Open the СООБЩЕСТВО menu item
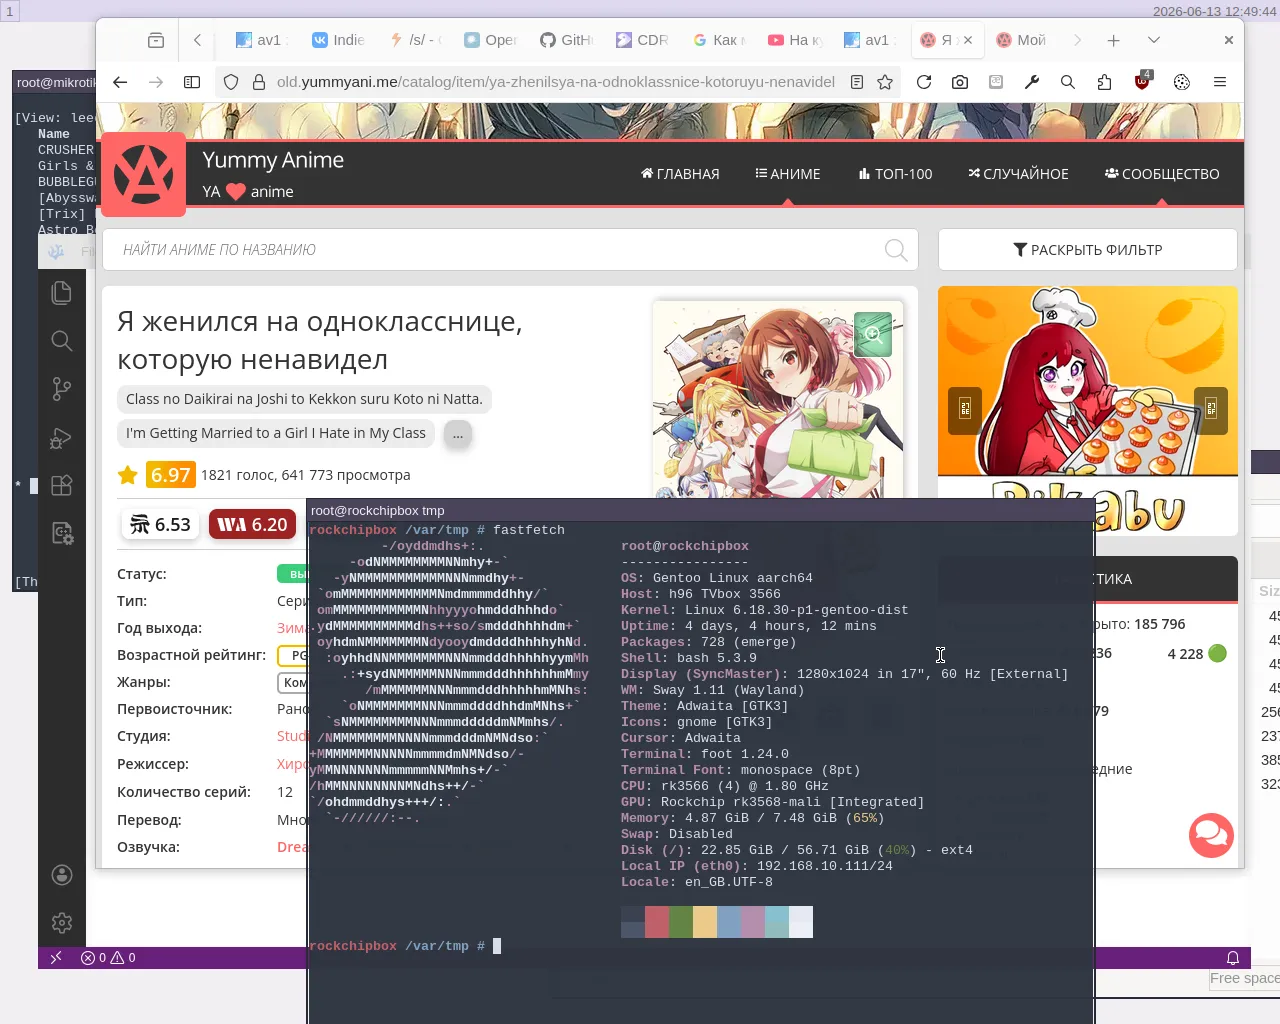 [x=1162, y=174]
